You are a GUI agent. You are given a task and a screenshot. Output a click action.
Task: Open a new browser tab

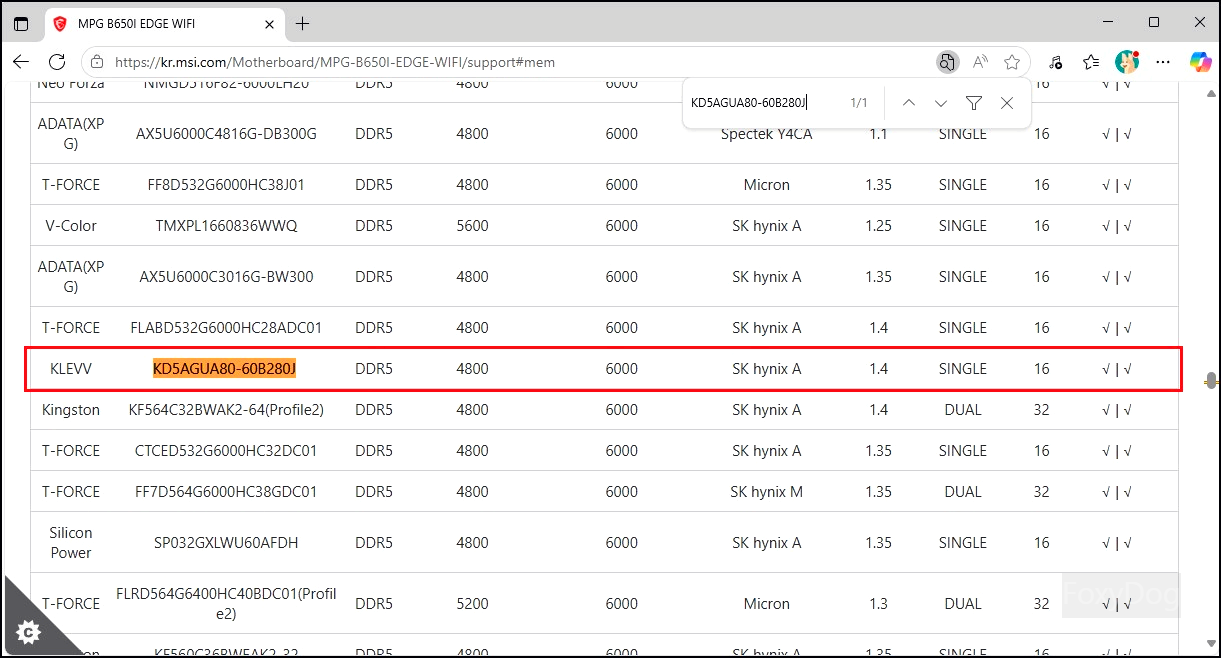(x=303, y=23)
